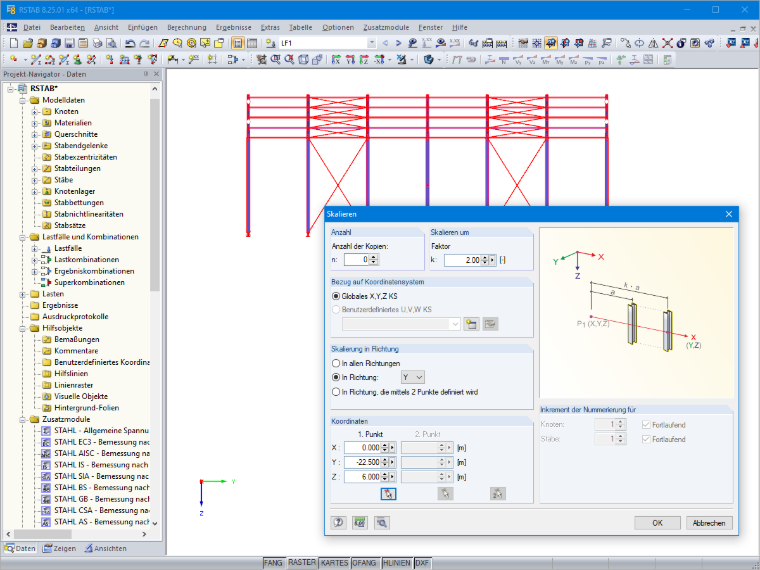Expand the Knoten tree node
Image resolution: width=760 pixels, height=570 pixels.
[34, 112]
